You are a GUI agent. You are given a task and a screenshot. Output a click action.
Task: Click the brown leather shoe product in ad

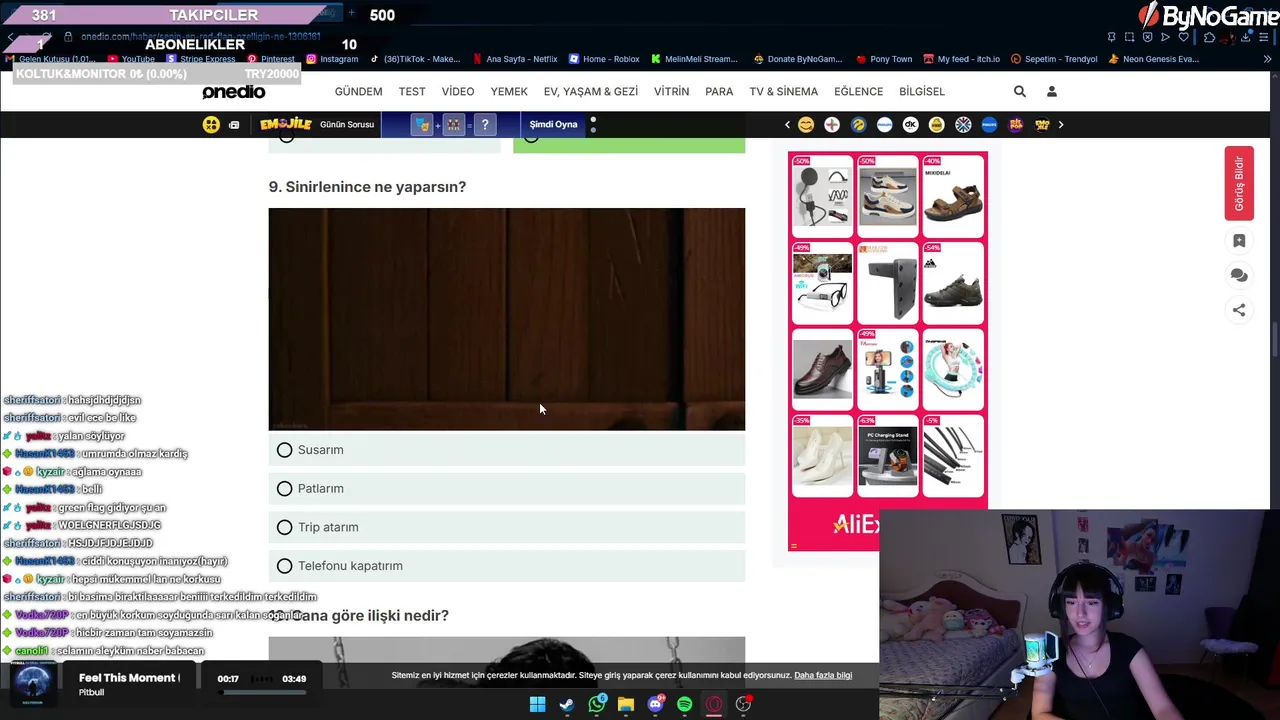822,369
